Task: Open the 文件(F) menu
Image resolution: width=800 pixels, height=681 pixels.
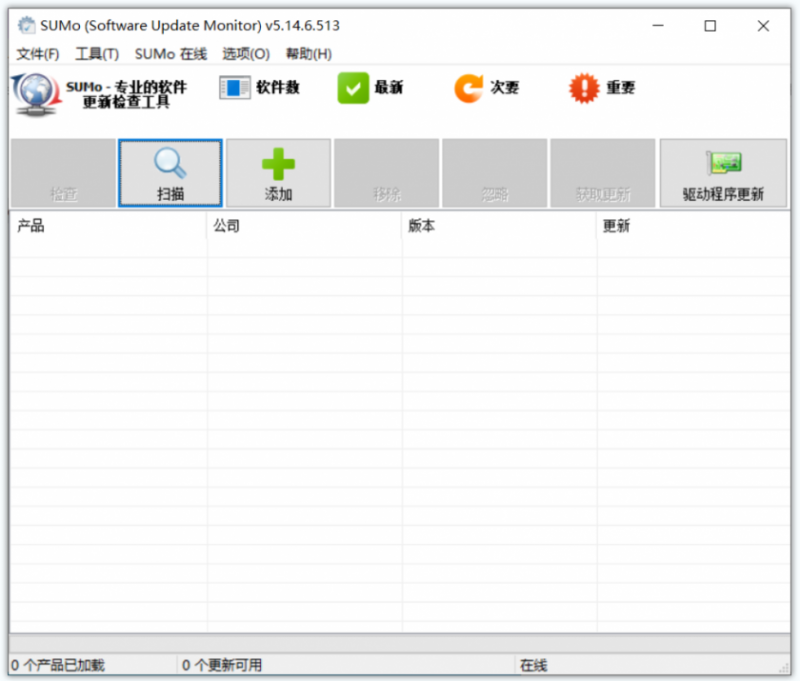Action: pyautogui.click(x=38, y=54)
